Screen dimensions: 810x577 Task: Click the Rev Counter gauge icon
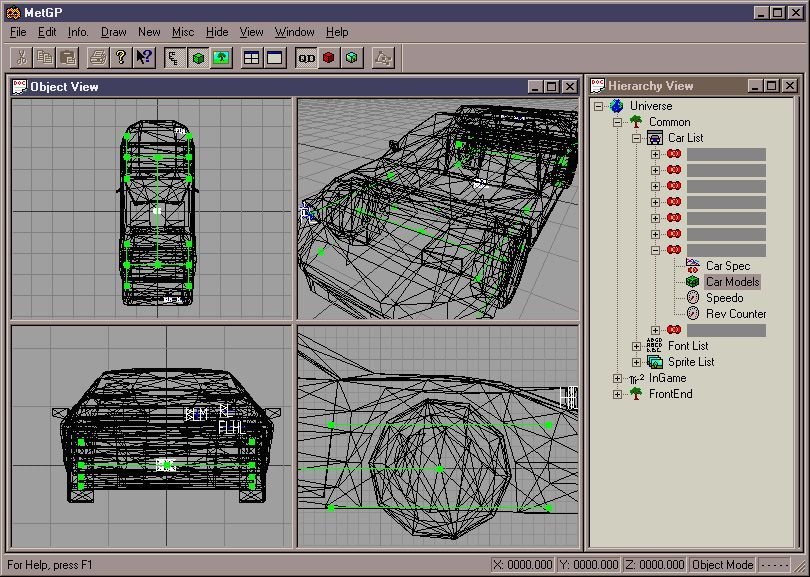click(x=693, y=314)
